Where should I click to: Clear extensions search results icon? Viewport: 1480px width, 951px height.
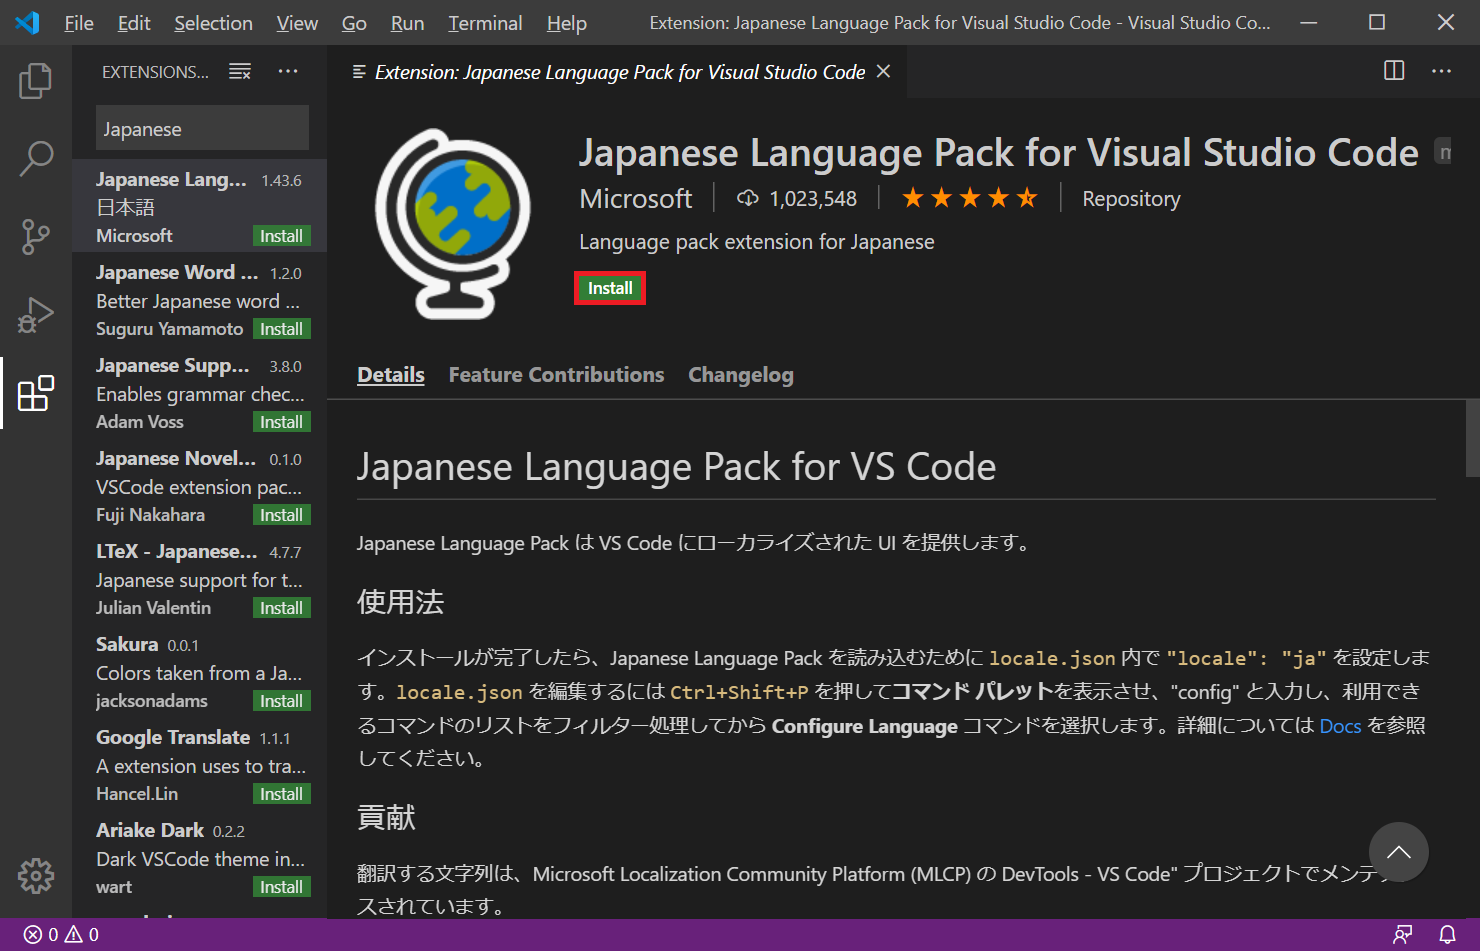[x=240, y=71]
